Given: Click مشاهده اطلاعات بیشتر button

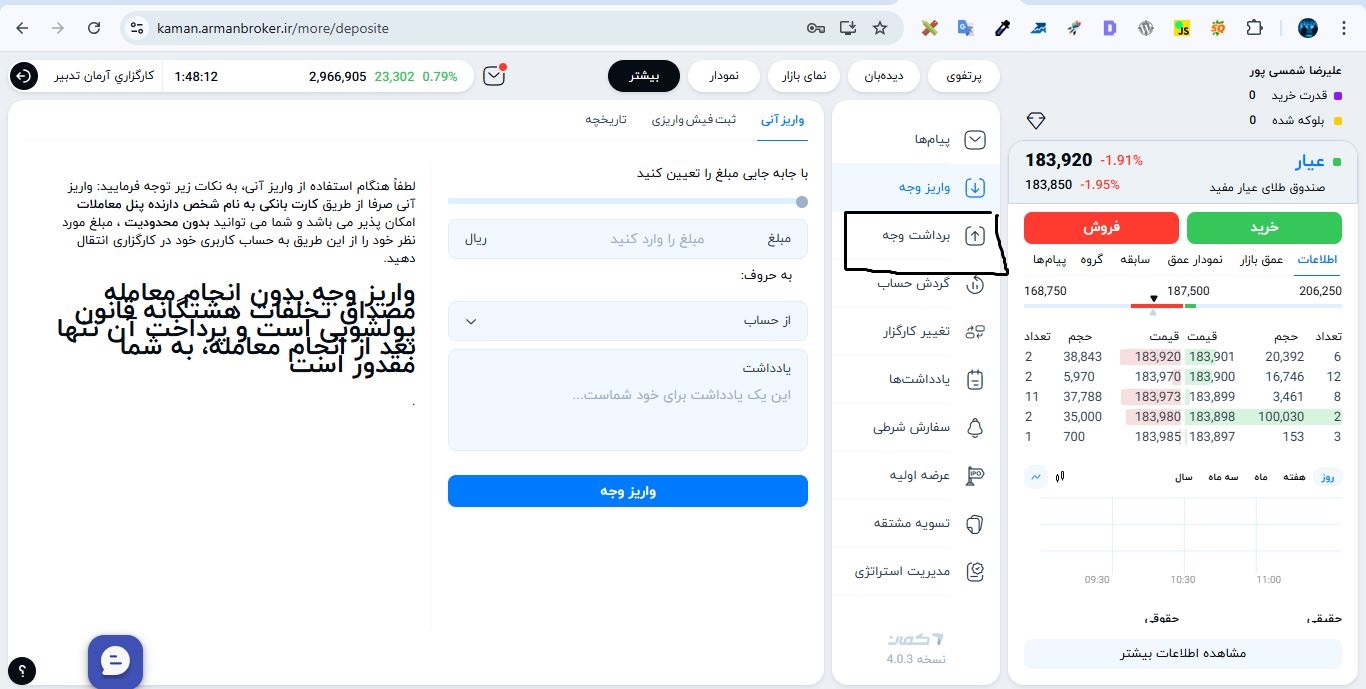Looking at the screenshot, I should coord(1183,654).
